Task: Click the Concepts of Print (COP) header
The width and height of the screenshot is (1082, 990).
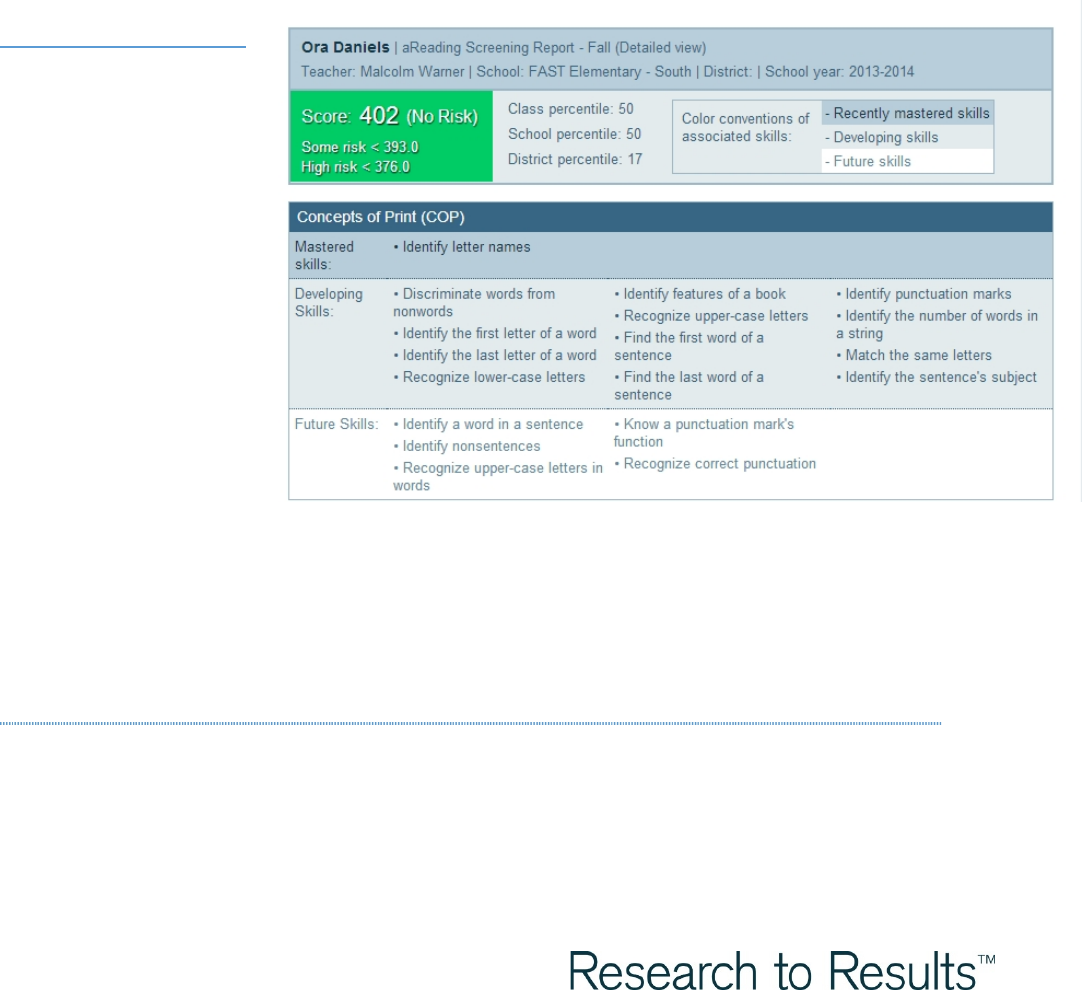Action: click(x=670, y=217)
